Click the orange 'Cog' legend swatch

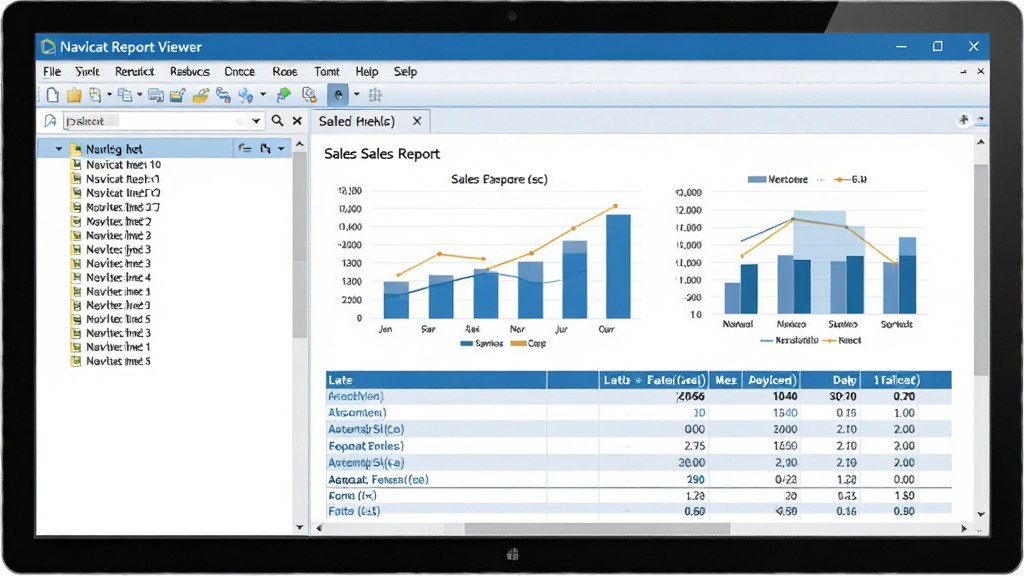518,344
